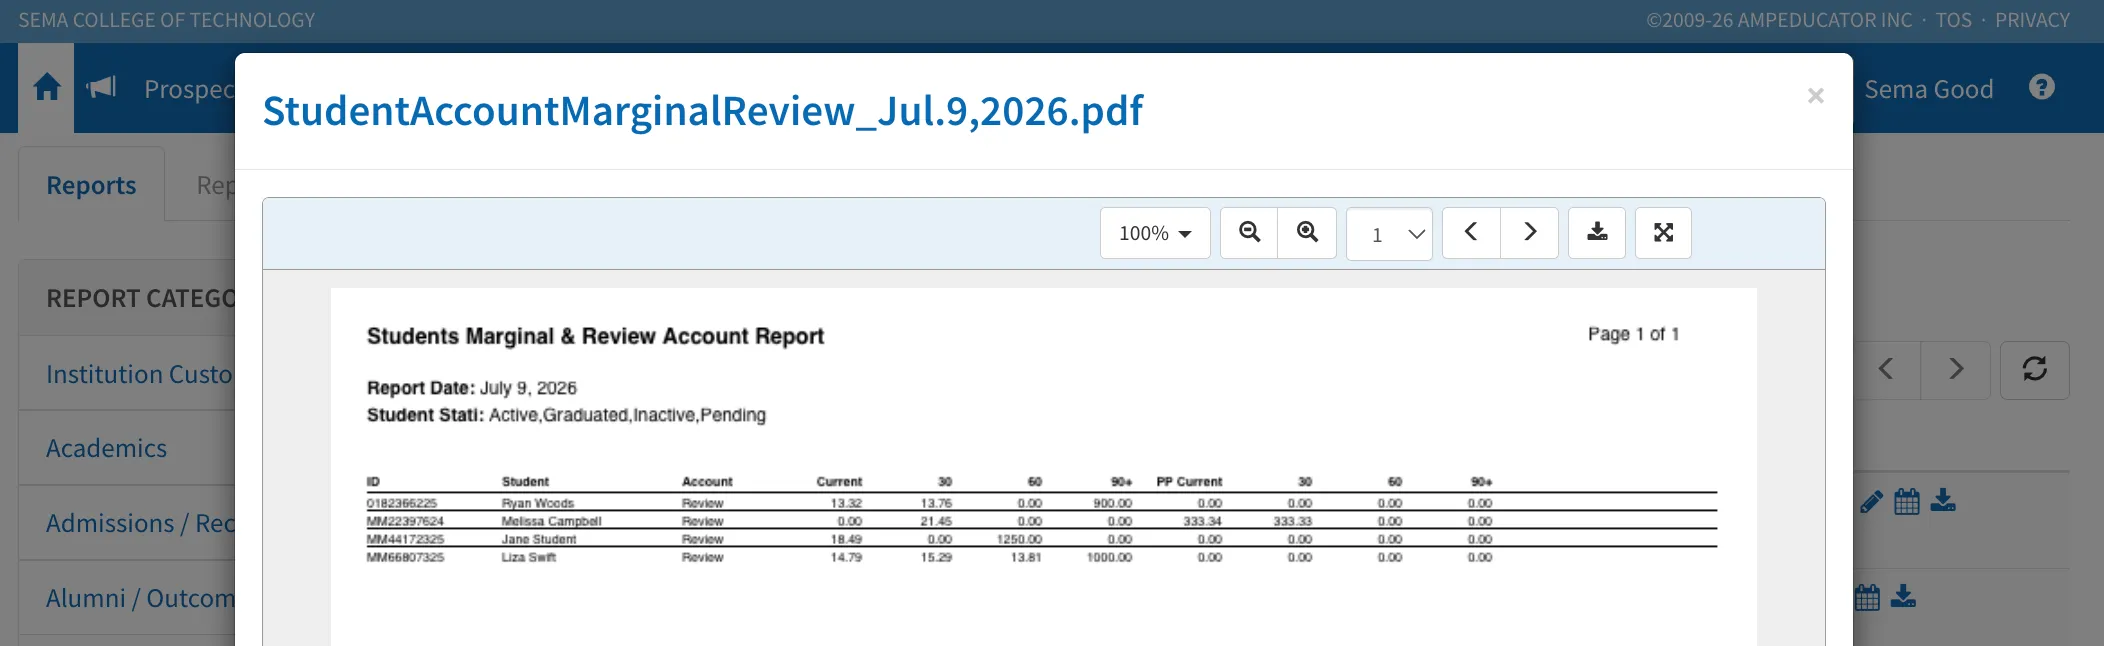
Task: Select the Alumni / Outcomes report category
Action: click(140, 598)
